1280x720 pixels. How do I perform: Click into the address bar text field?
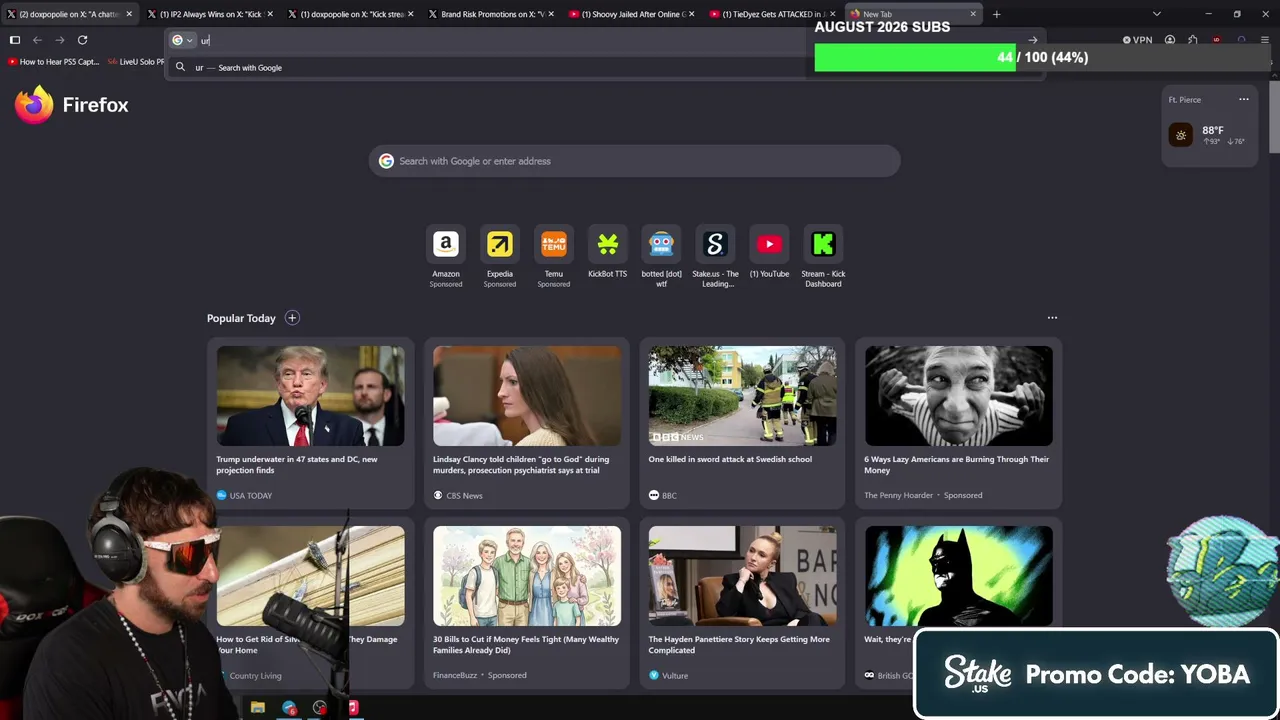pos(610,40)
